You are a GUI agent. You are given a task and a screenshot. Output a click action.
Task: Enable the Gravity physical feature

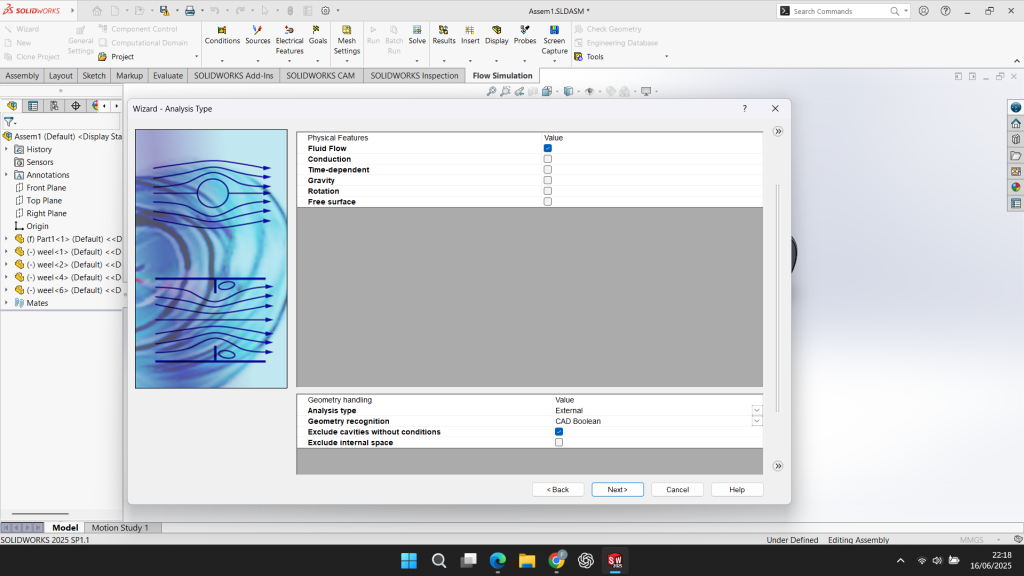[548, 181]
